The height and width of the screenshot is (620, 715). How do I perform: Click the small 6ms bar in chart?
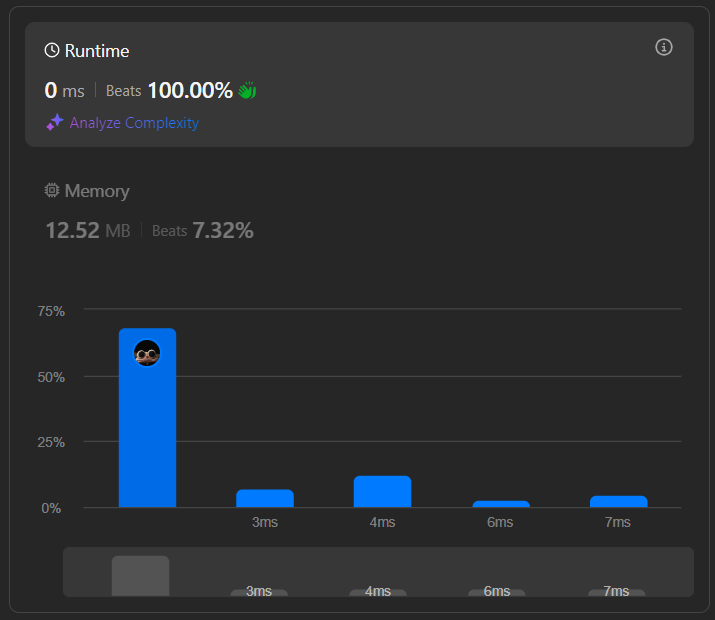click(500, 504)
